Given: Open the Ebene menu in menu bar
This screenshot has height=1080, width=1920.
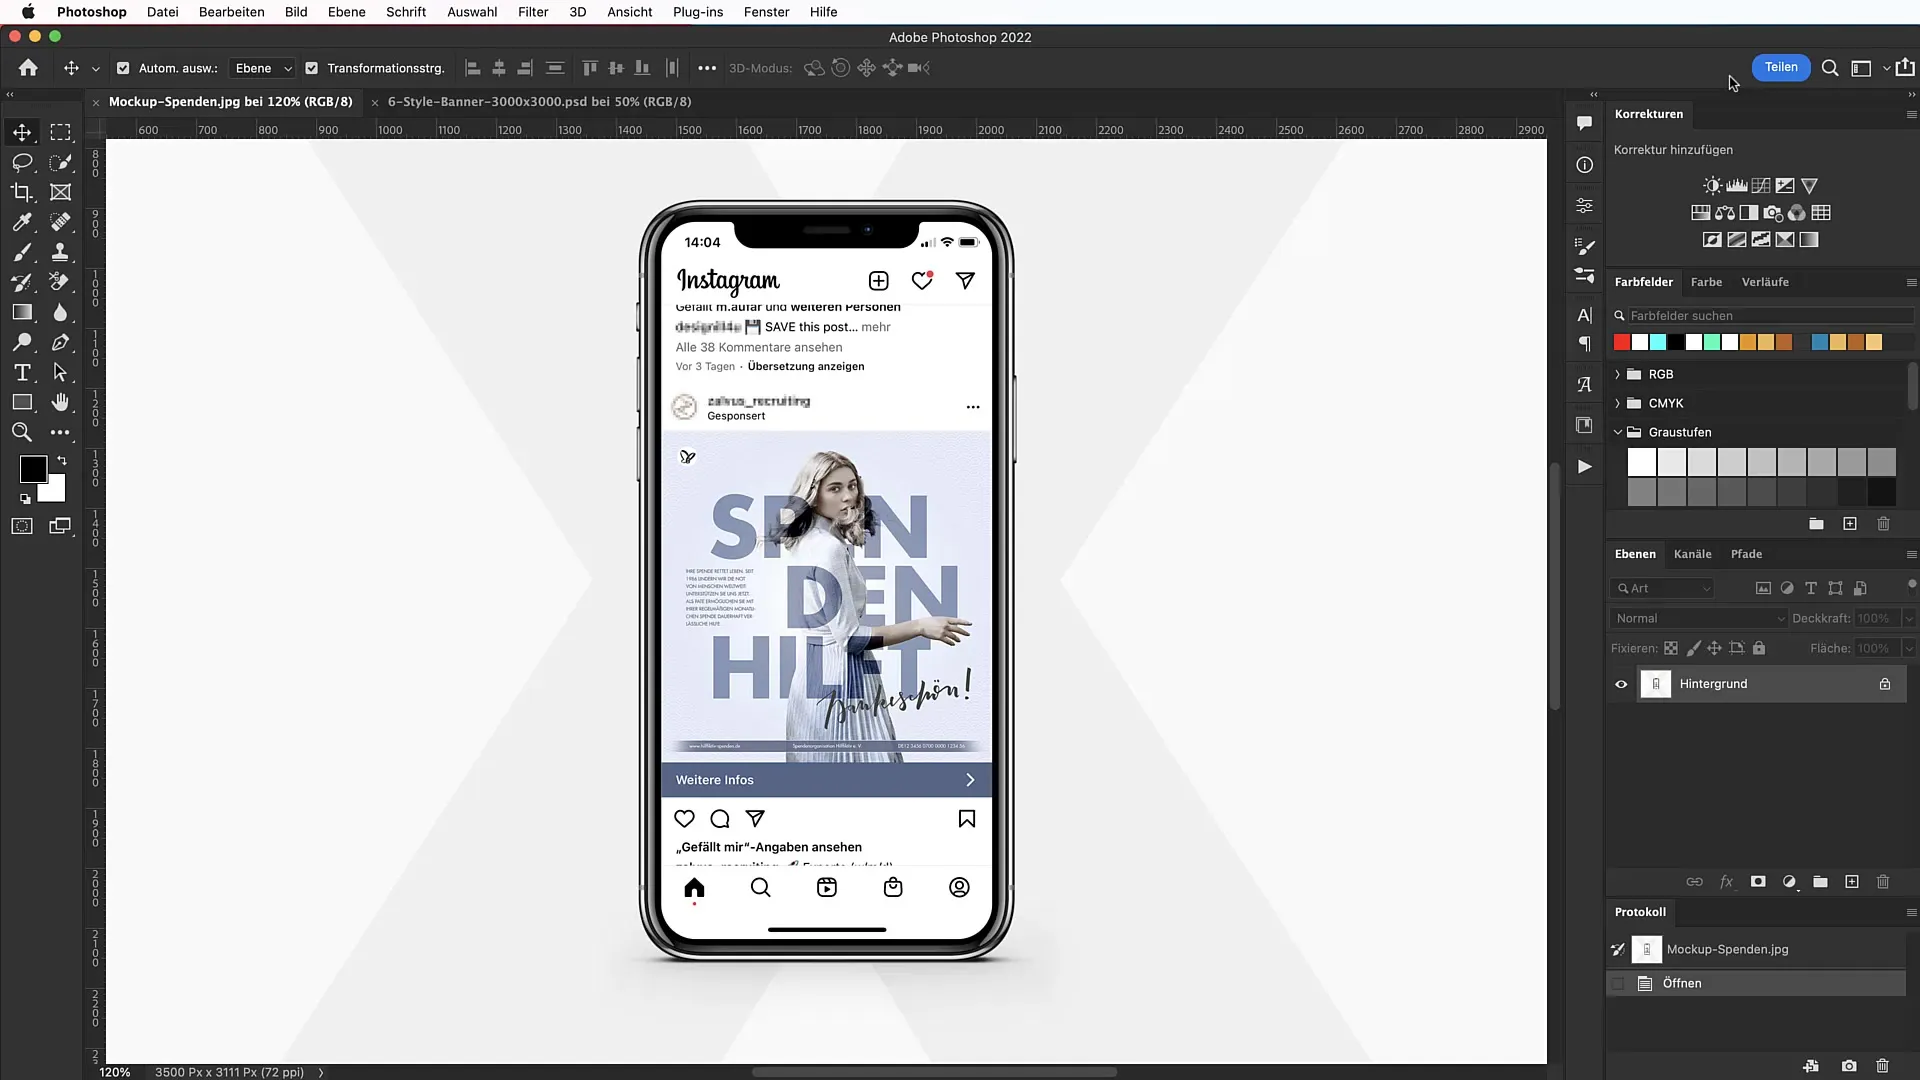Looking at the screenshot, I should (x=345, y=12).
